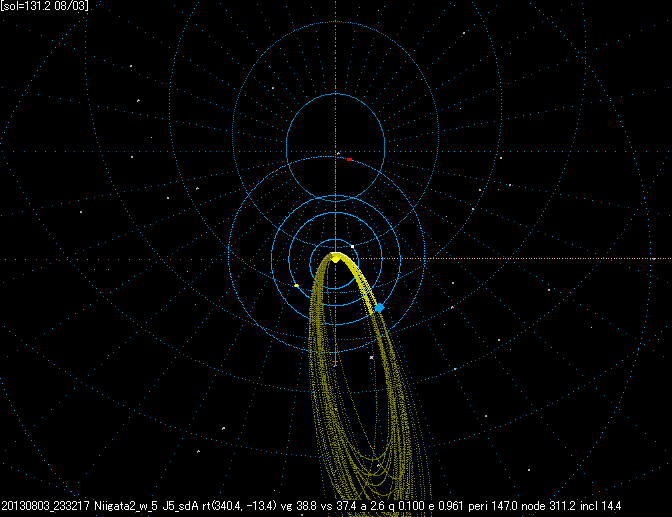Select the "vg 38.8" velocity value
Viewport: 672px width, 517px height.
[x=298, y=506]
